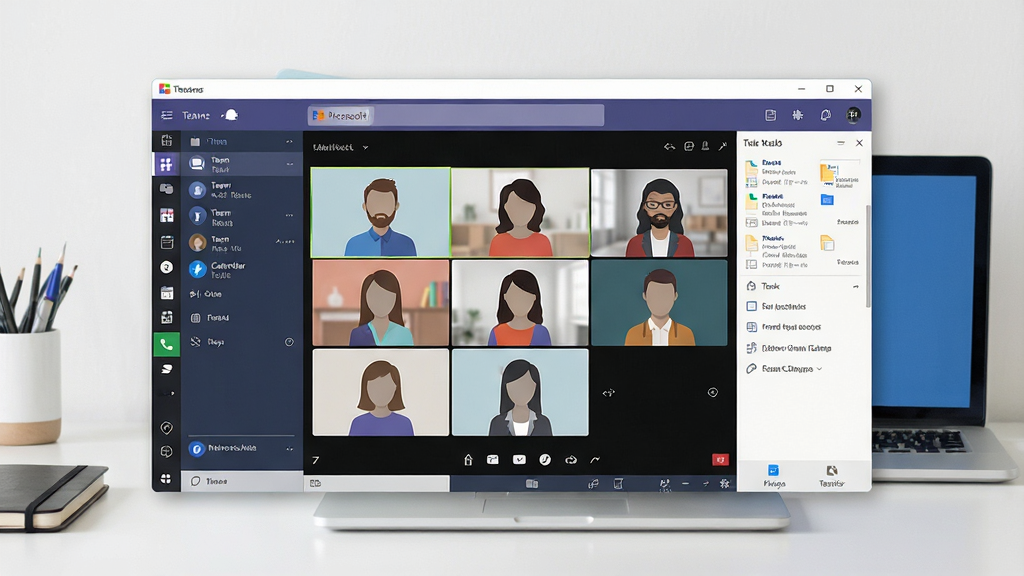Open the bottom account row with blue avatar

click(242, 449)
